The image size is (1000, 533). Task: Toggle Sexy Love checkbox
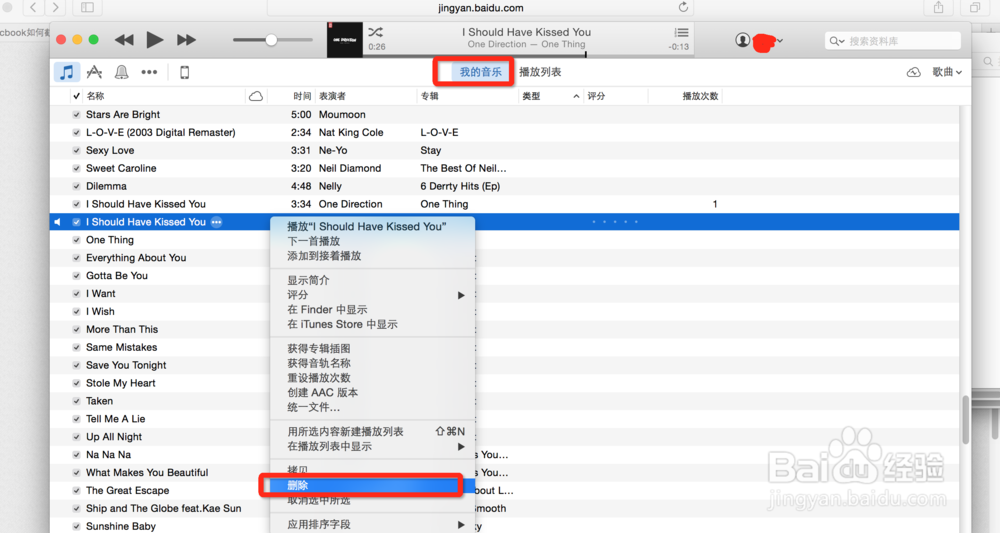77,150
